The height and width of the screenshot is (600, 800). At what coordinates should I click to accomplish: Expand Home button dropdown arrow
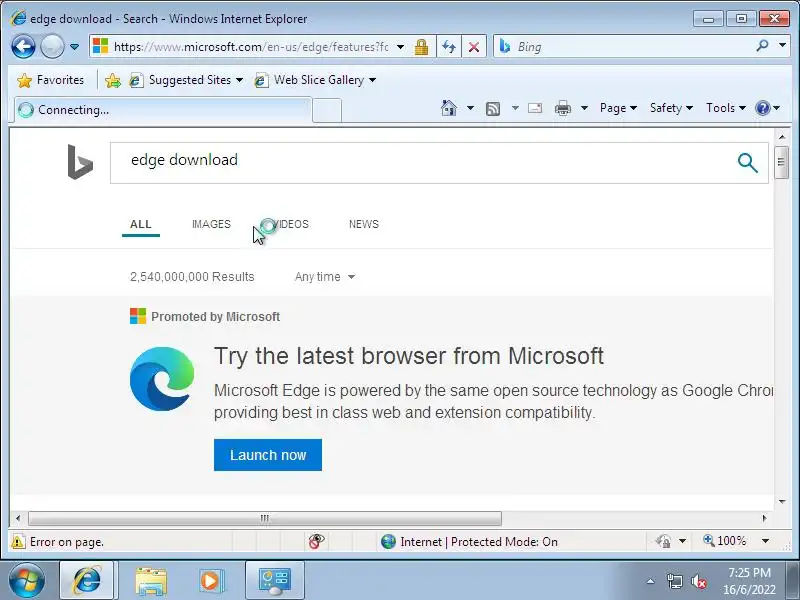point(470,108)
